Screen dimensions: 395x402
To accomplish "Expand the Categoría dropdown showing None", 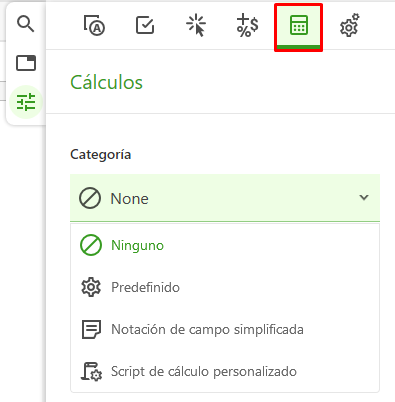I will 225,198.
